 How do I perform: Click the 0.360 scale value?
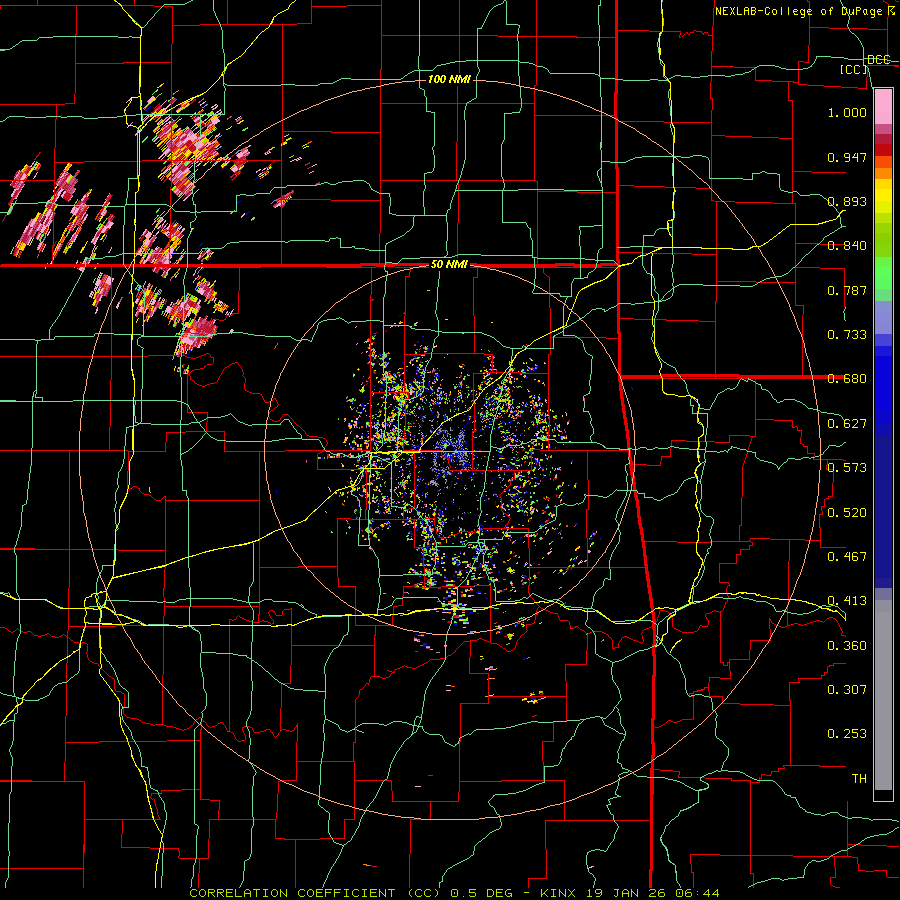(847, 645)
